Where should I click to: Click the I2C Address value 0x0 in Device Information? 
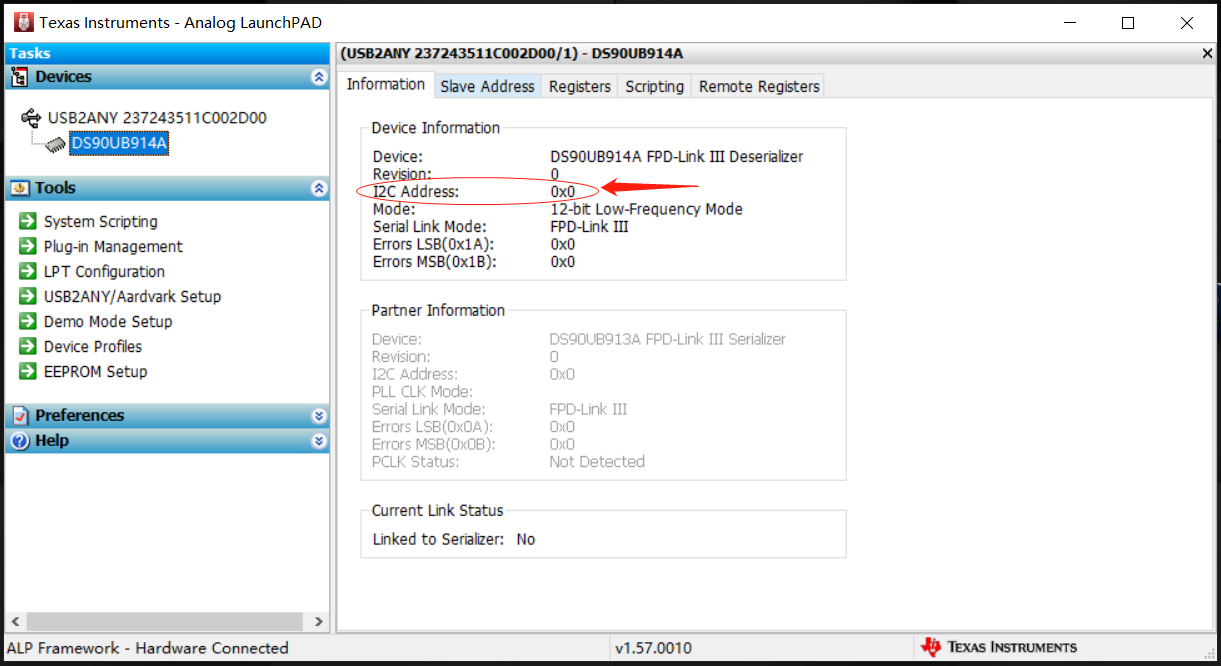562,191
